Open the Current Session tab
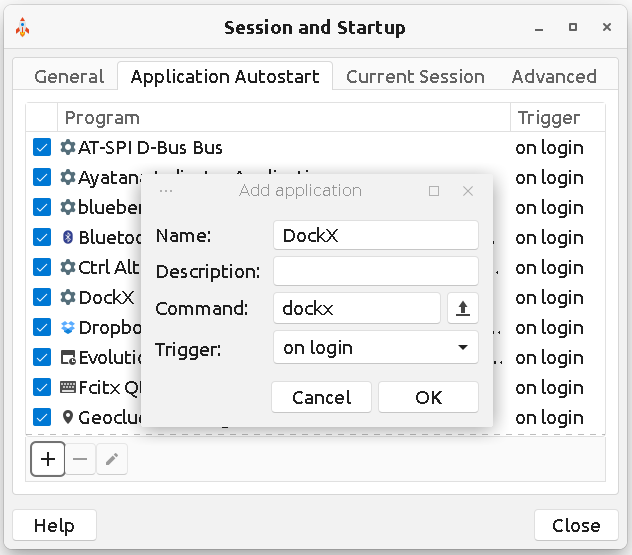Viewport: 632px width, 555px height. [415, 77]
